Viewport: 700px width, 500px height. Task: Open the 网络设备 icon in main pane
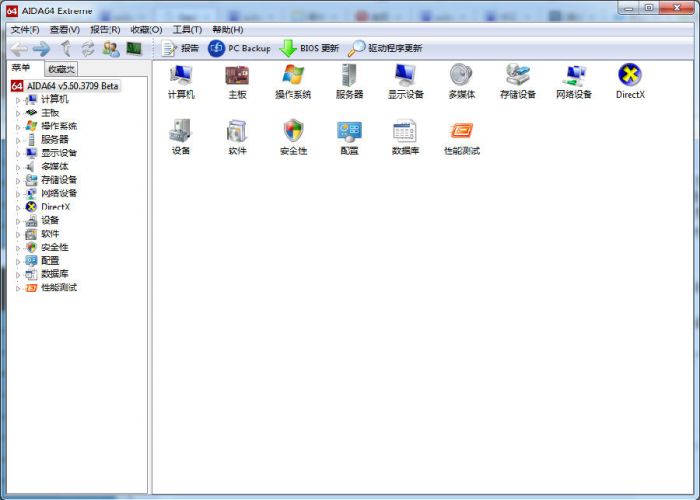[574, 81]
